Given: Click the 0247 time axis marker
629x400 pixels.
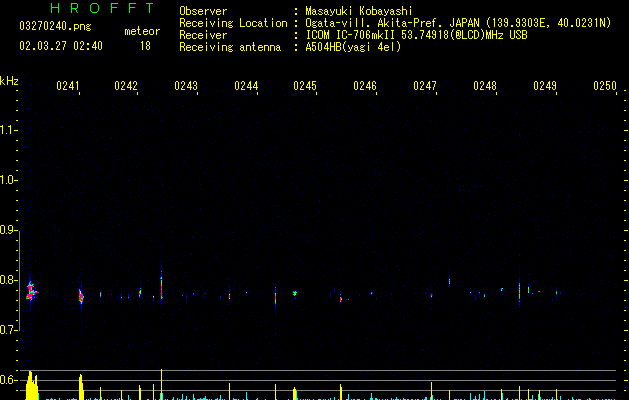Looking at the screenshot, I should click(x=425, y=86).
